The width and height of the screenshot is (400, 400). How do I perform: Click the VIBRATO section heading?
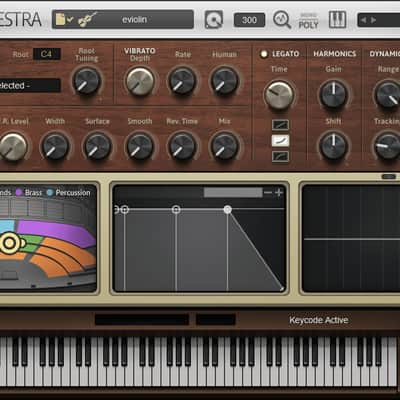(140, 51)
